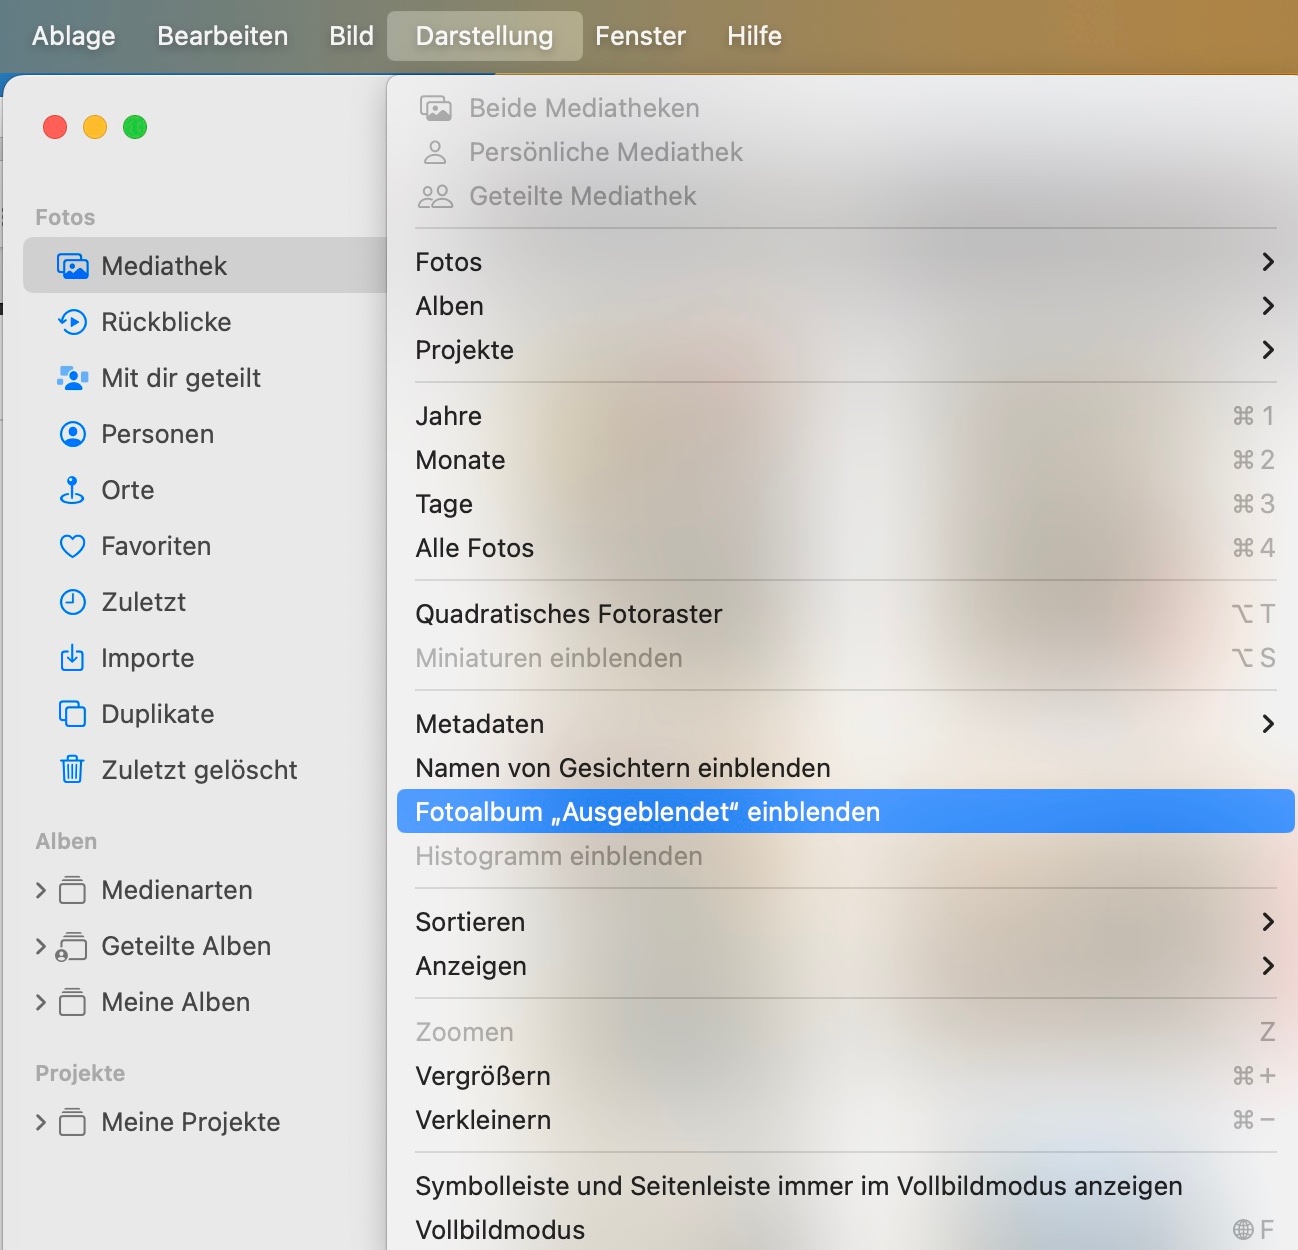Open Favoriten using the heart icon
1298x1250 pixels.
click(72, 546)
